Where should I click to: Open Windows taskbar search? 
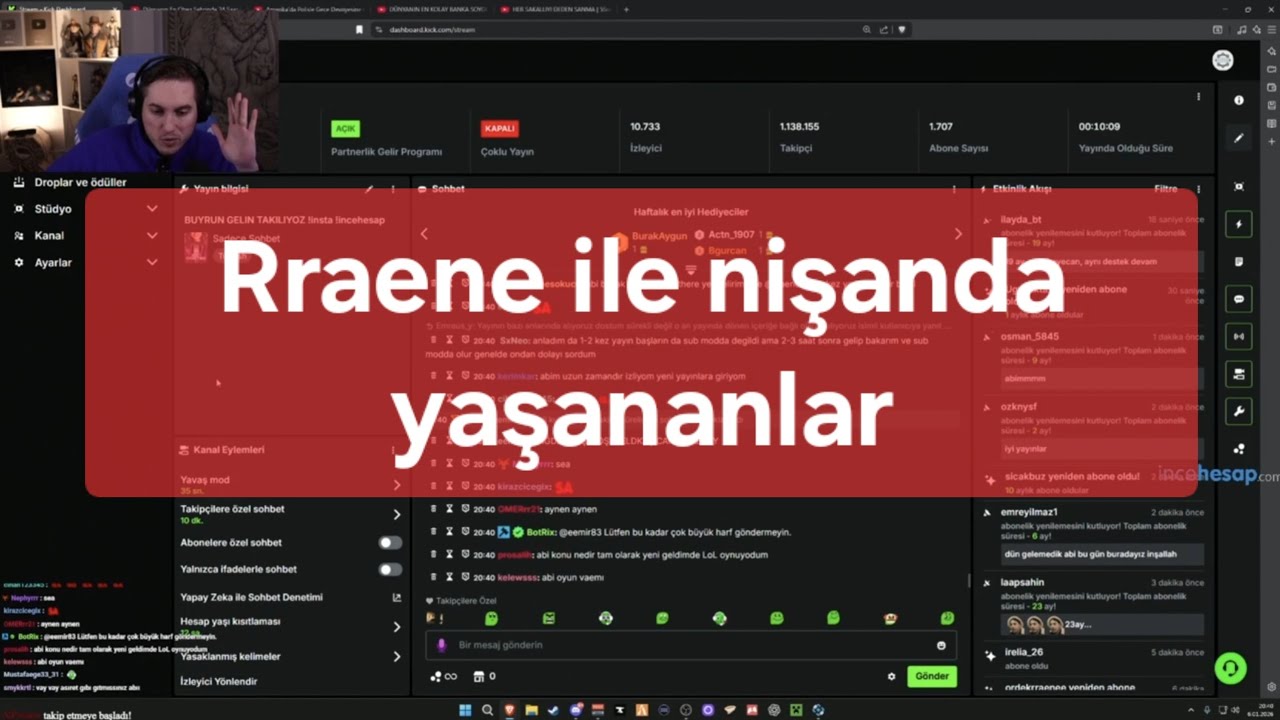click(x=487, y=710)
